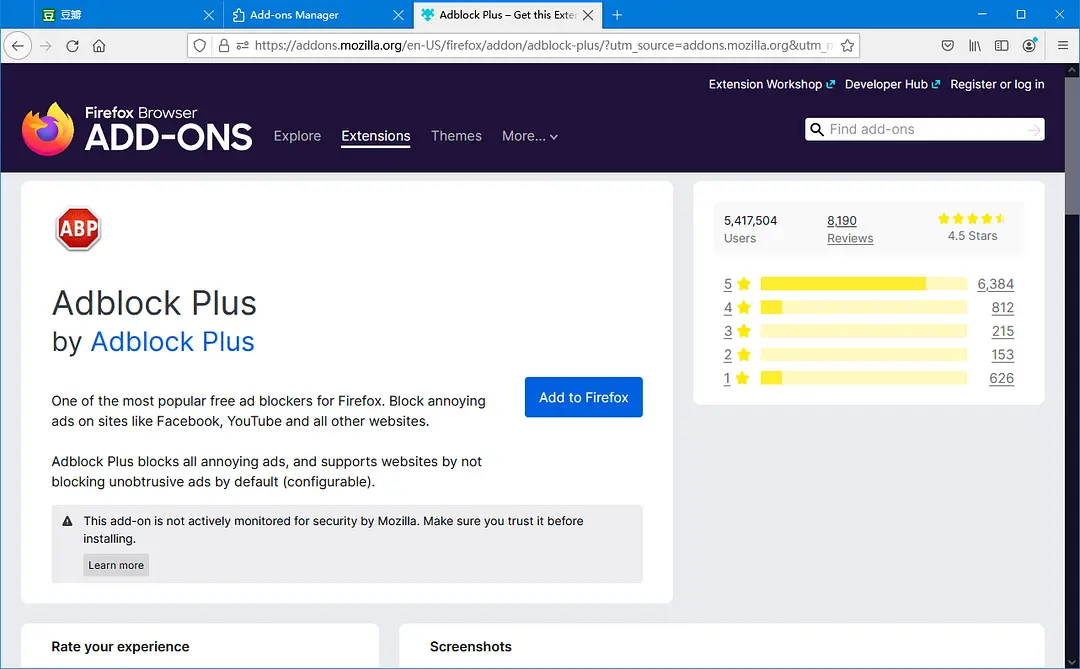Open the Firefox hamburger application menu
This screenshot has width=1080, height=669.
pos(1062,46)
